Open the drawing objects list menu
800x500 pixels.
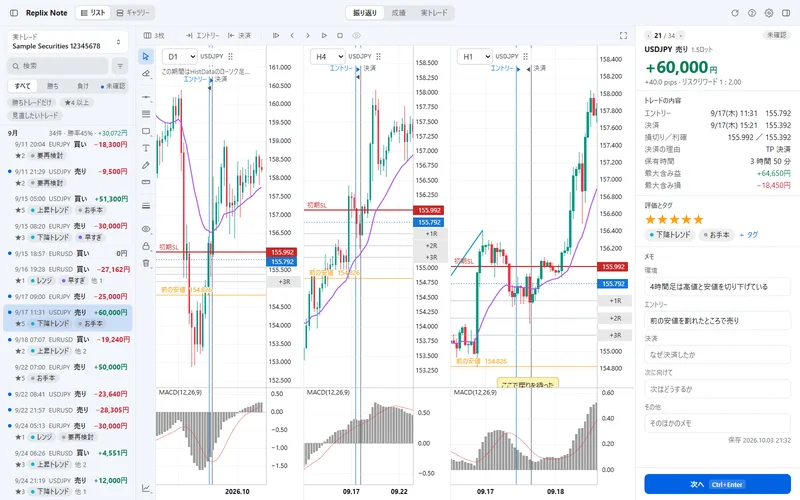click(146, 206)
